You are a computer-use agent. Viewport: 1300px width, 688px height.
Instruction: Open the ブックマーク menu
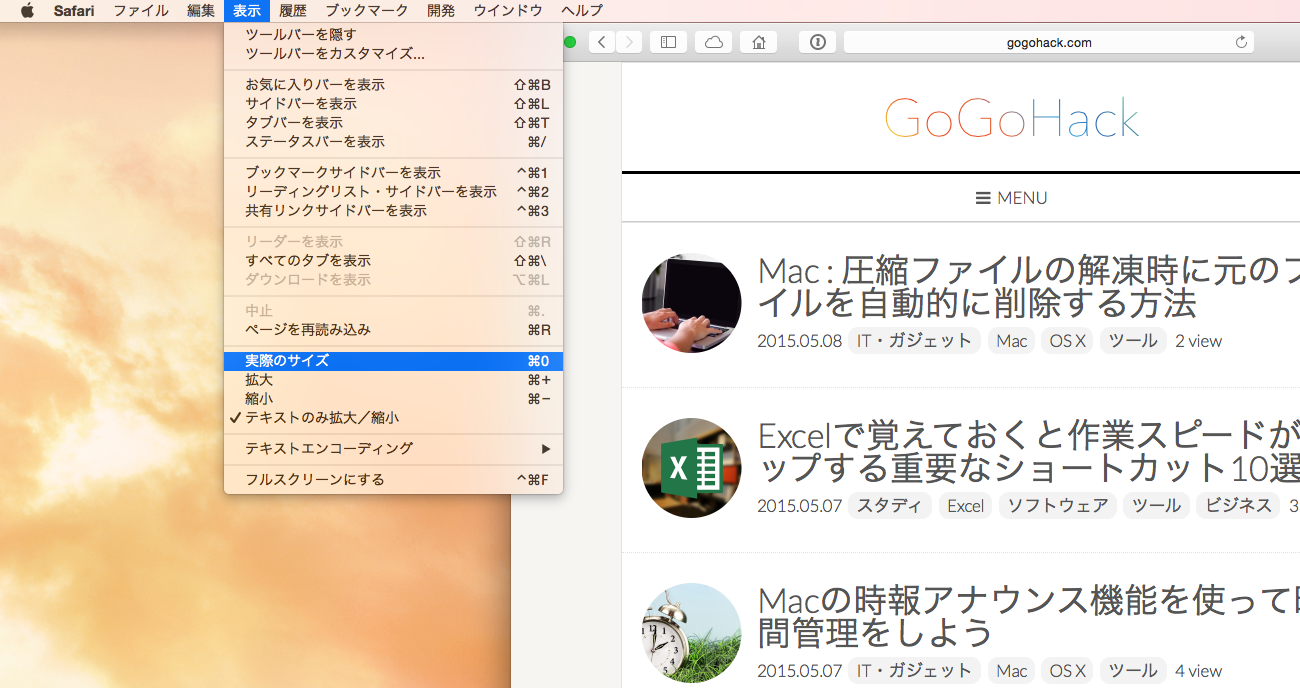coord(367,11)
